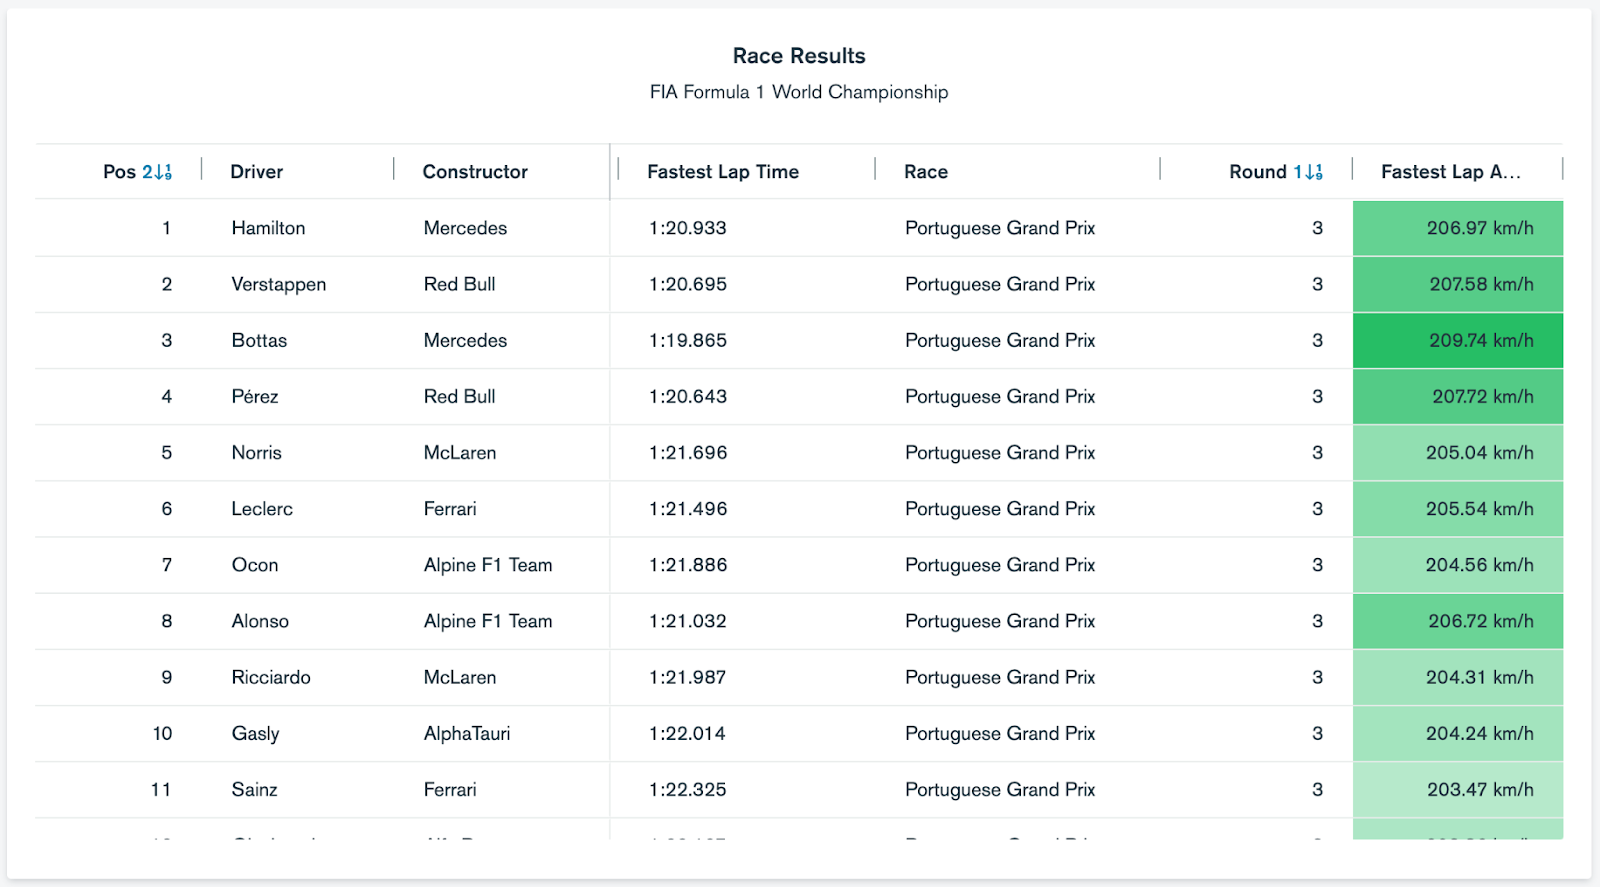Select the Hamilton driver cell
This screenshot has width=1600, height=887.
tap(268, 228)
